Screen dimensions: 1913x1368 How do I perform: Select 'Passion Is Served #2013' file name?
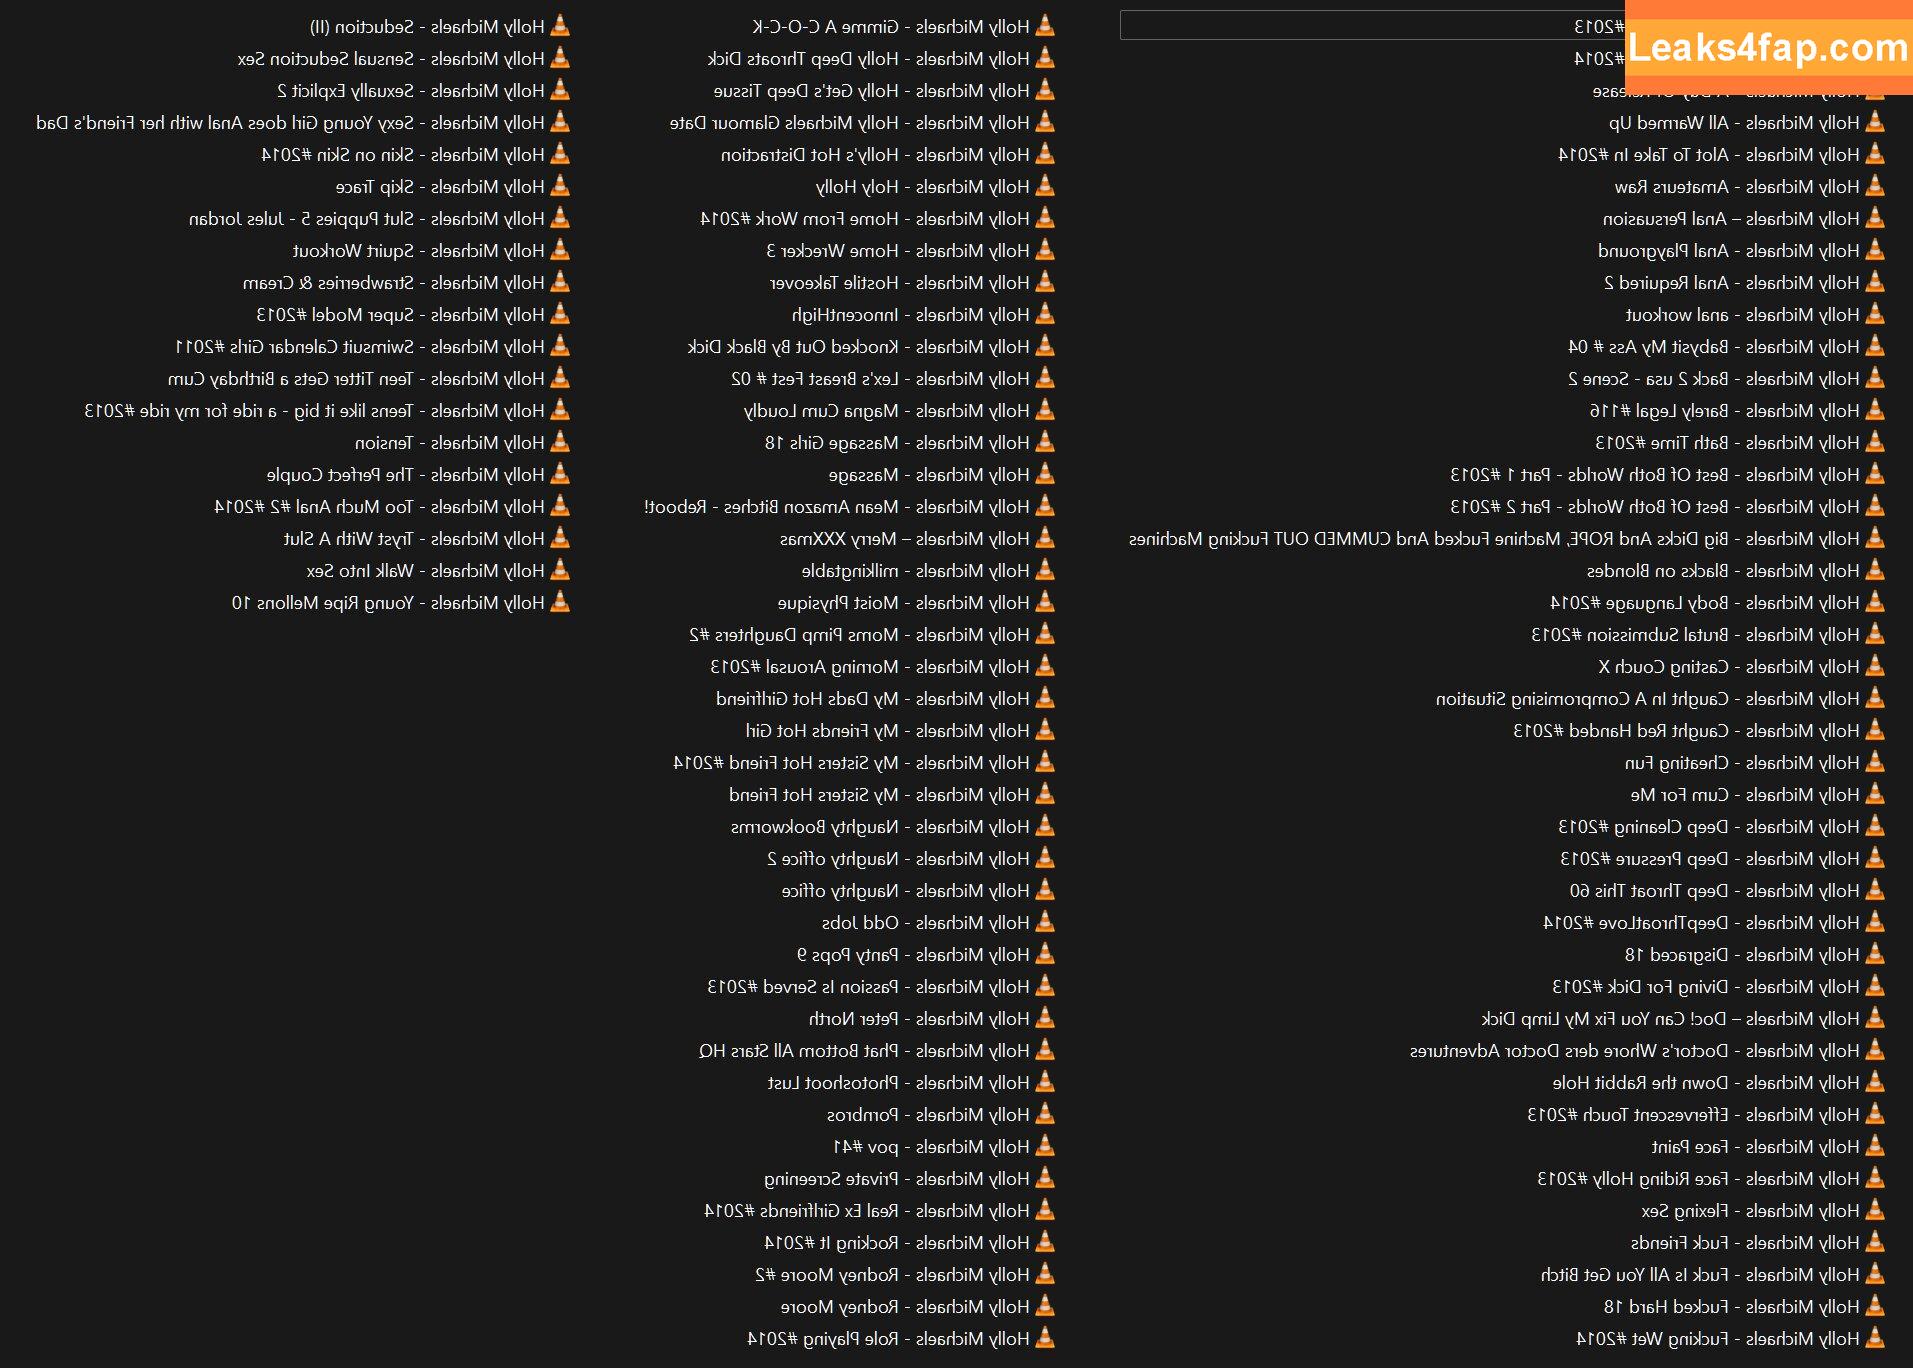(x=802, y=987)
